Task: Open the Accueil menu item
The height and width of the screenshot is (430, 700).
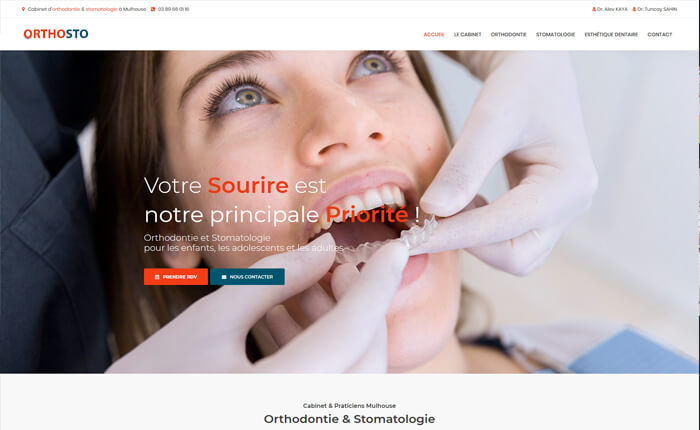Action: [x=434, y=34]
